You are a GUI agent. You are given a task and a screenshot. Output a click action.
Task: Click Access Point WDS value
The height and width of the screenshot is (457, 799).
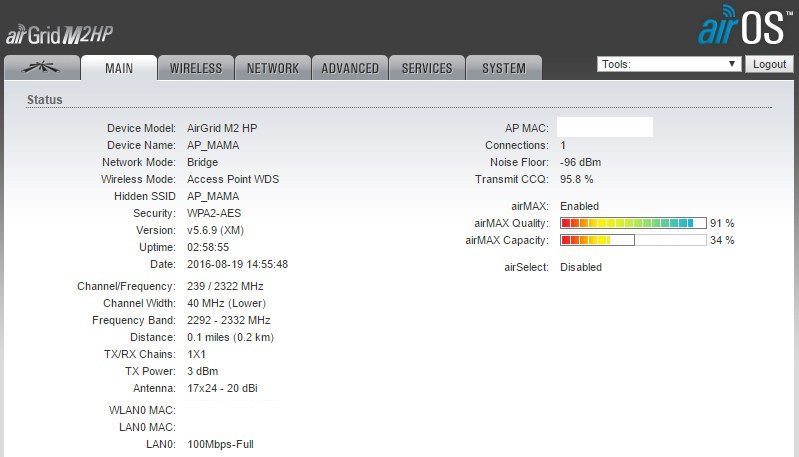(x=233, y=179)
